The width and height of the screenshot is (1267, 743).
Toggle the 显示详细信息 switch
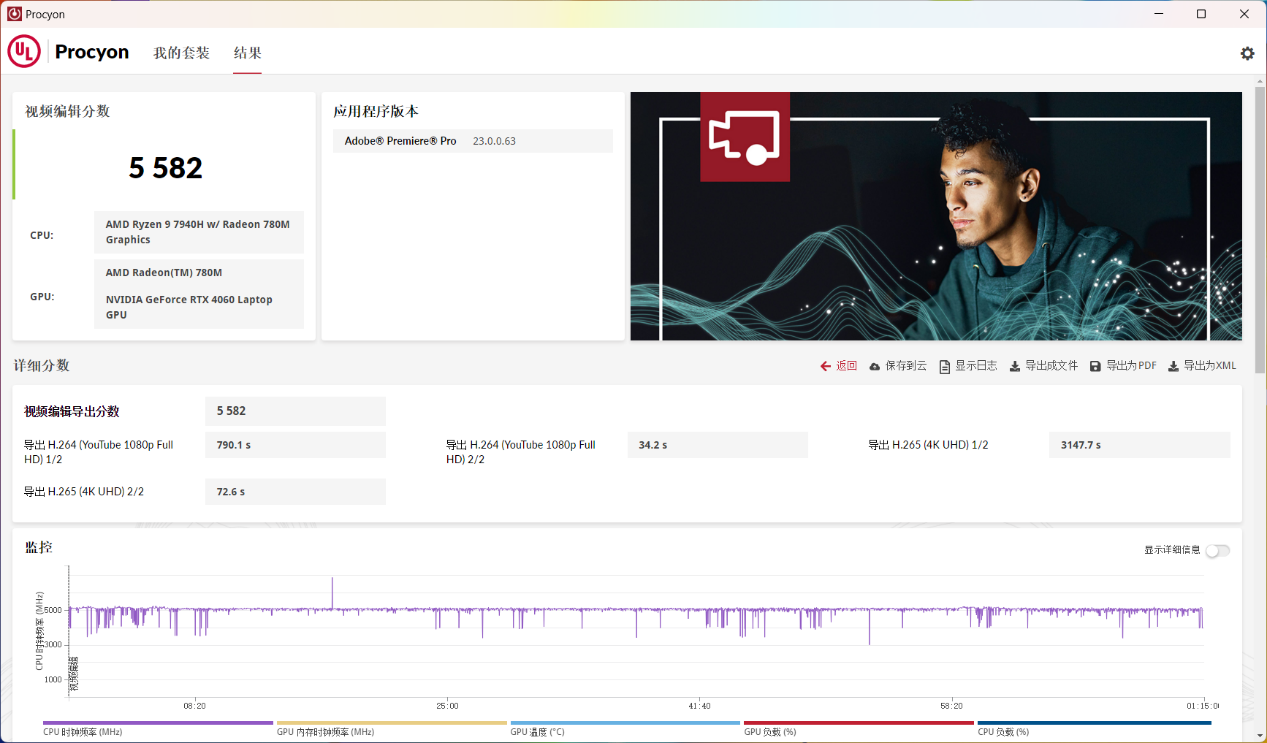(1217, 550)
